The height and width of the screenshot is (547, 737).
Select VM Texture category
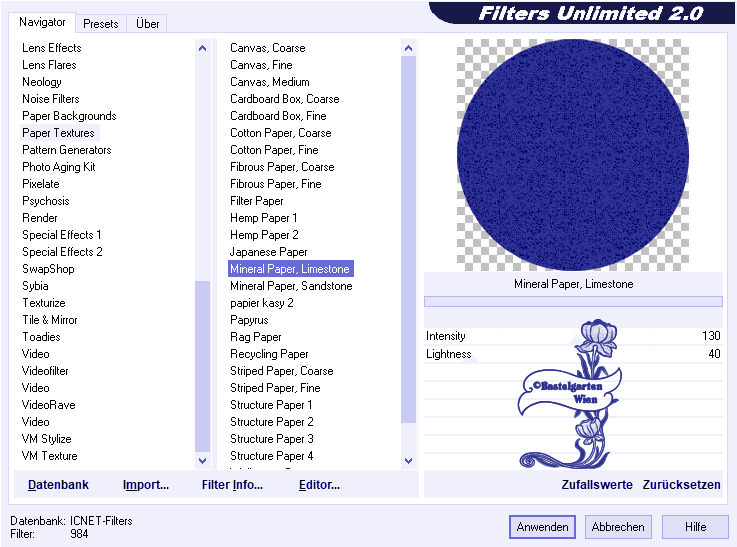pyautogui.click(x=49, y=455)
